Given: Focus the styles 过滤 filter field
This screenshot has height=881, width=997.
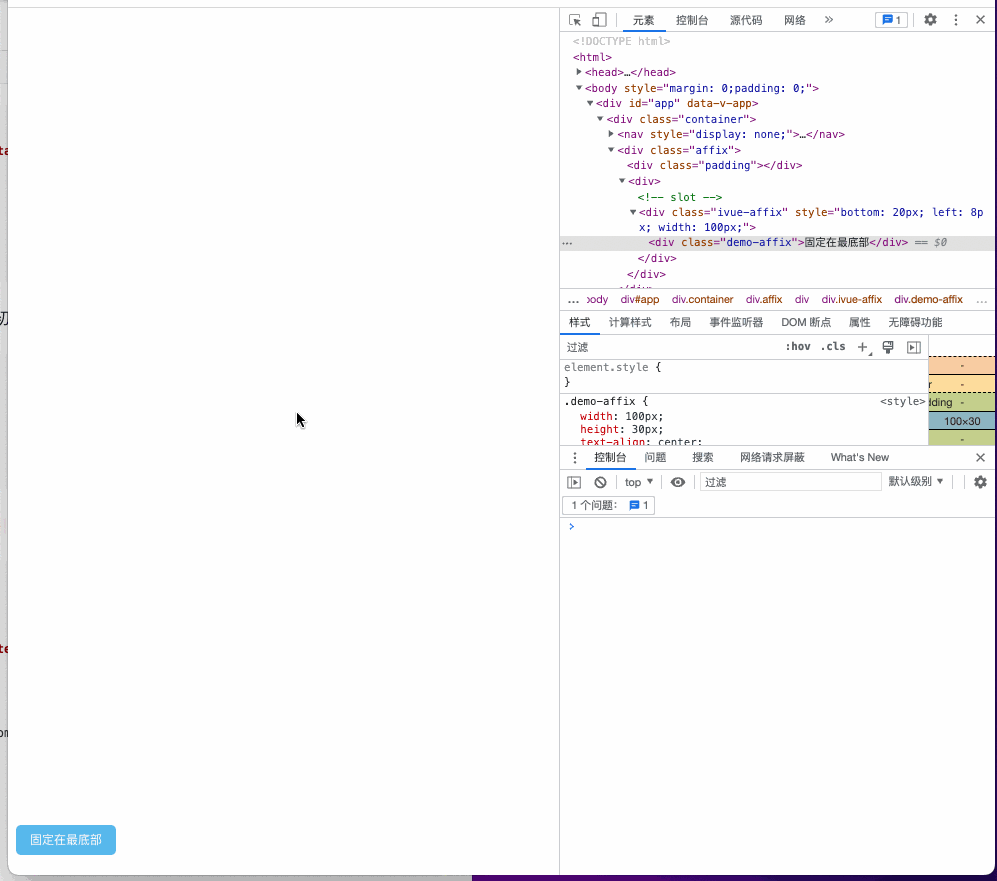Looking at the screenshot, I should pos(671,347).
